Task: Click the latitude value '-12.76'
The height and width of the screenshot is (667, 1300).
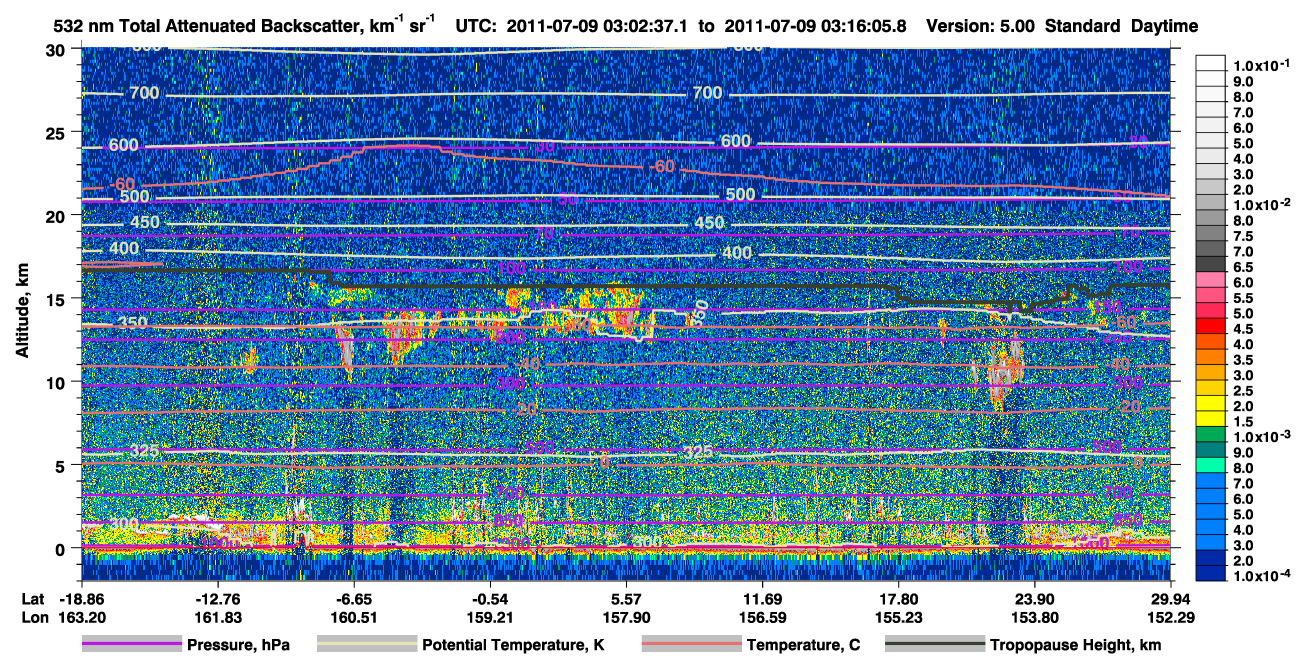Action: [x=216, y=599]
